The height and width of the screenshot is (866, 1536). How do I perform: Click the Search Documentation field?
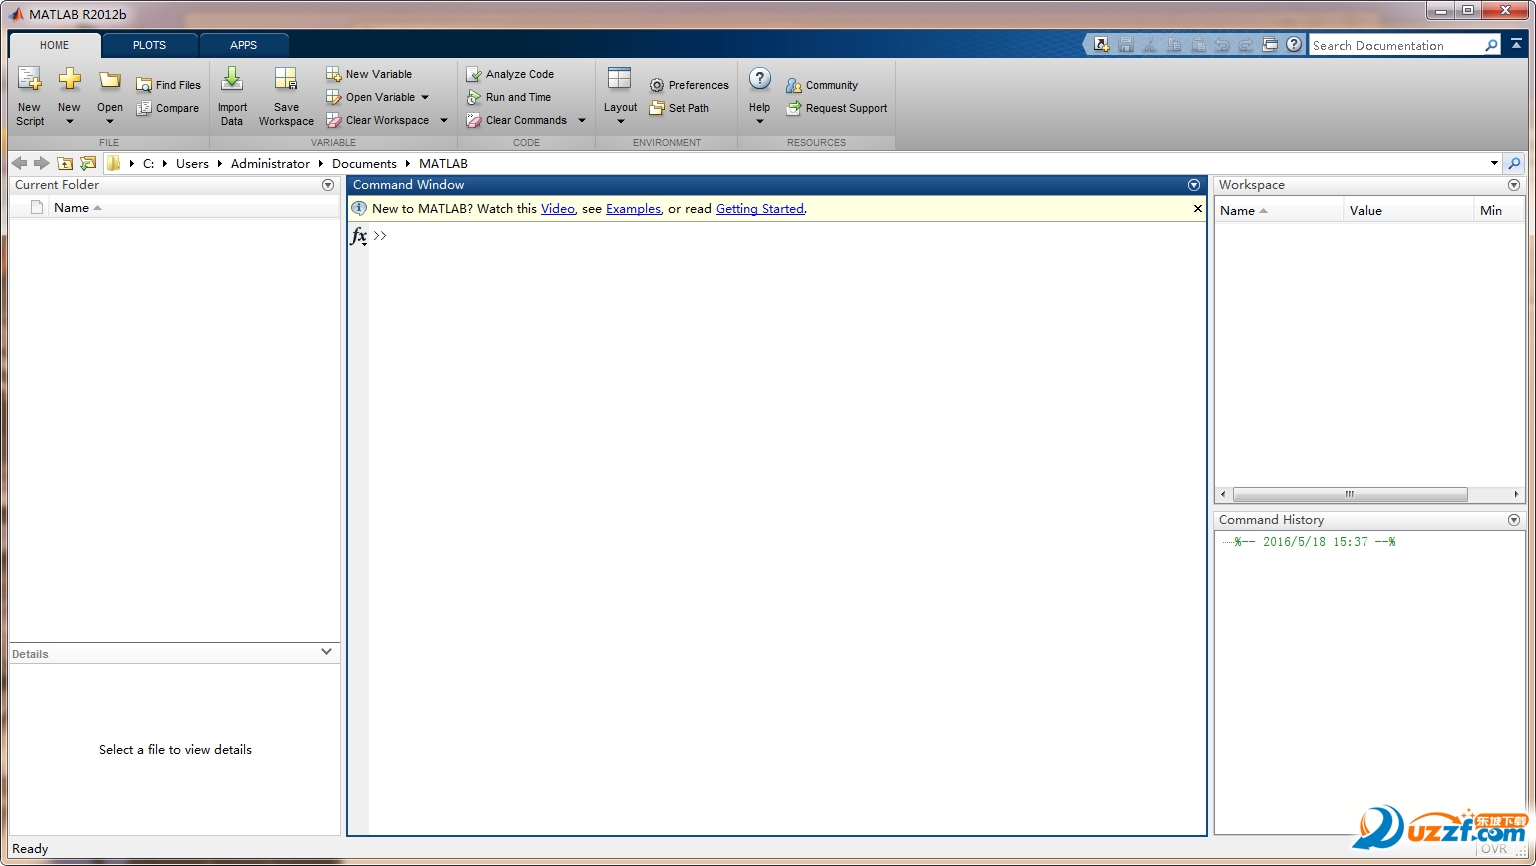point(1395,45)
